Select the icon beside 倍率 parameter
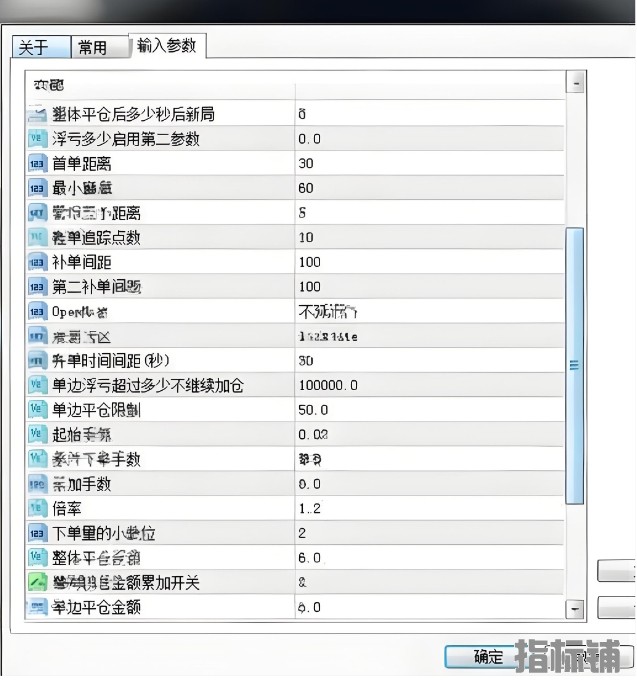The image size is (637, 681). (38, 509)
